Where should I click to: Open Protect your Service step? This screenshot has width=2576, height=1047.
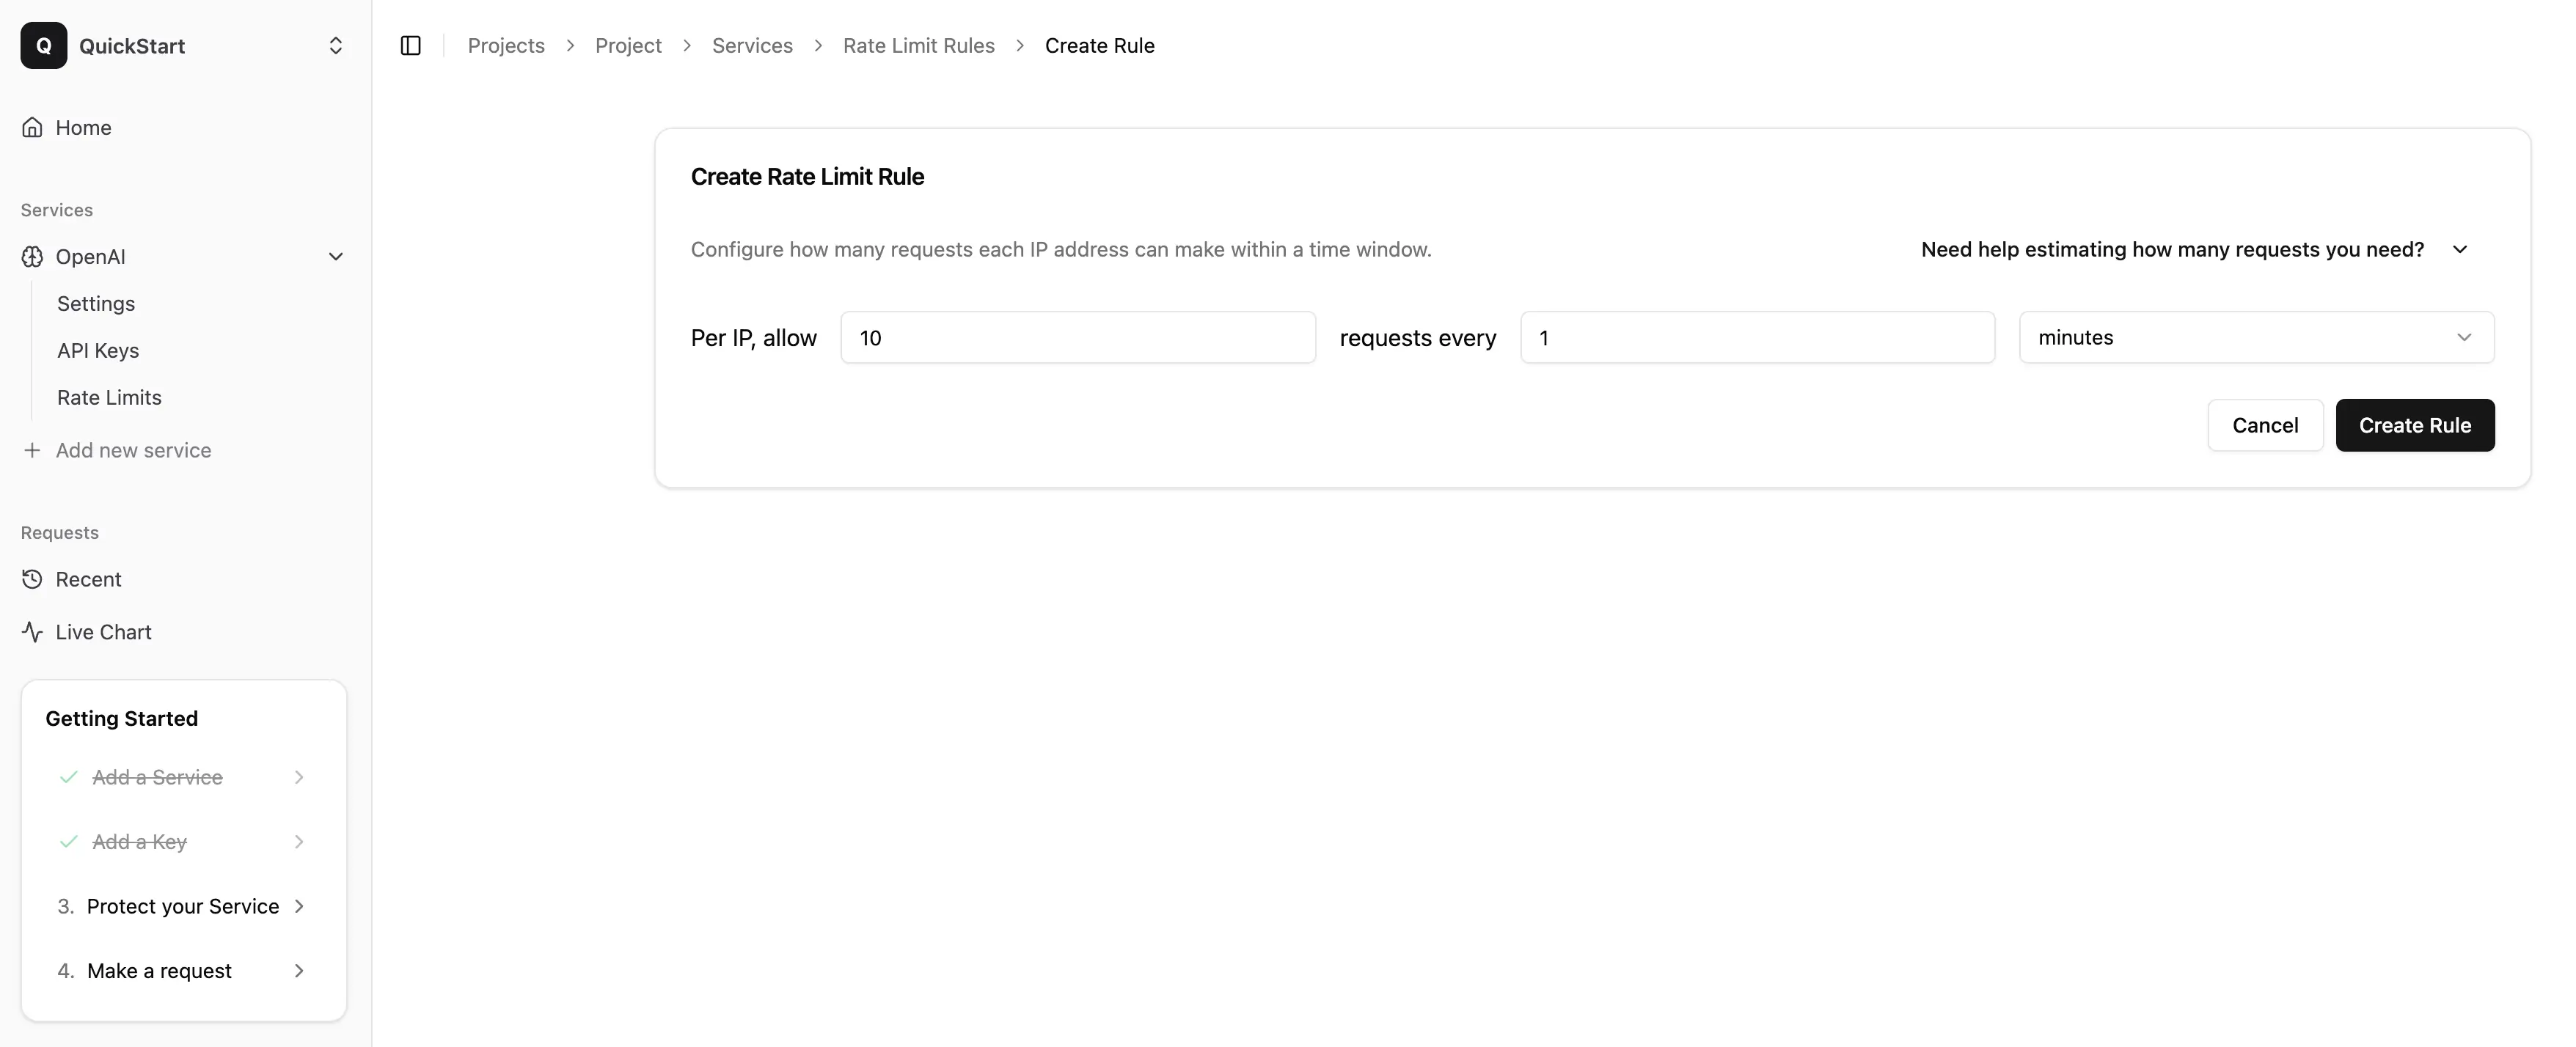click(183, 906)
